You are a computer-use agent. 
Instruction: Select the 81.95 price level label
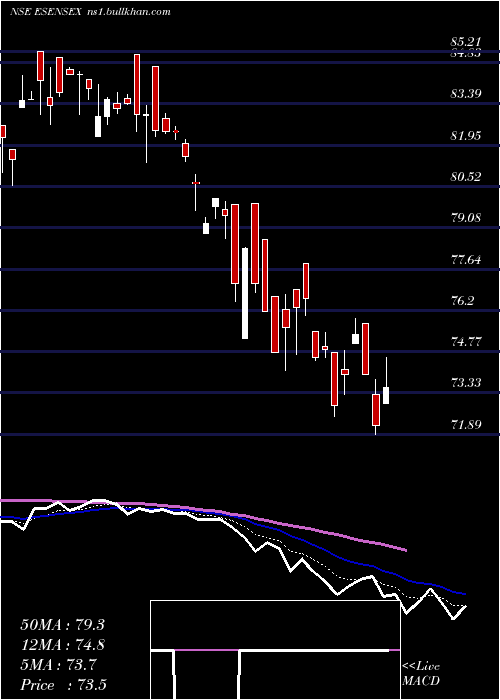click(x=466, y=135)
